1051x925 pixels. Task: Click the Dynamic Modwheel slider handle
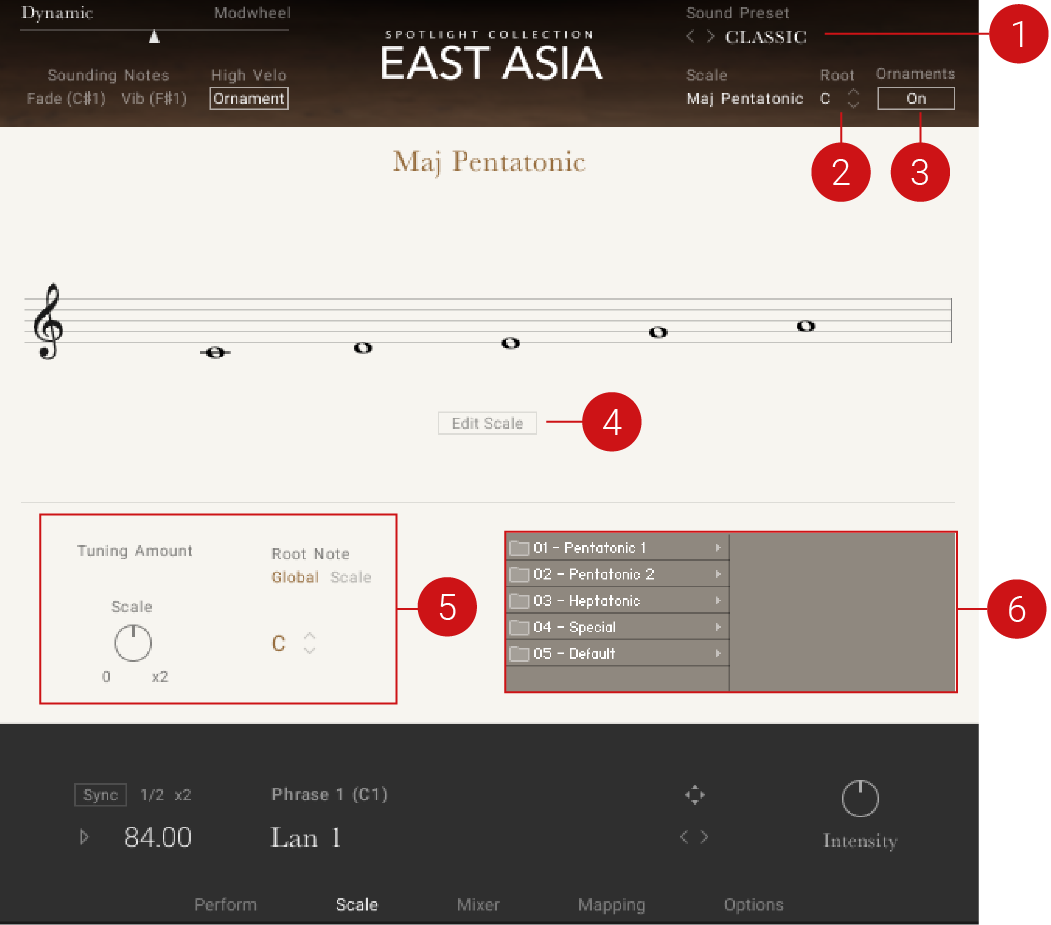[154, 37]
